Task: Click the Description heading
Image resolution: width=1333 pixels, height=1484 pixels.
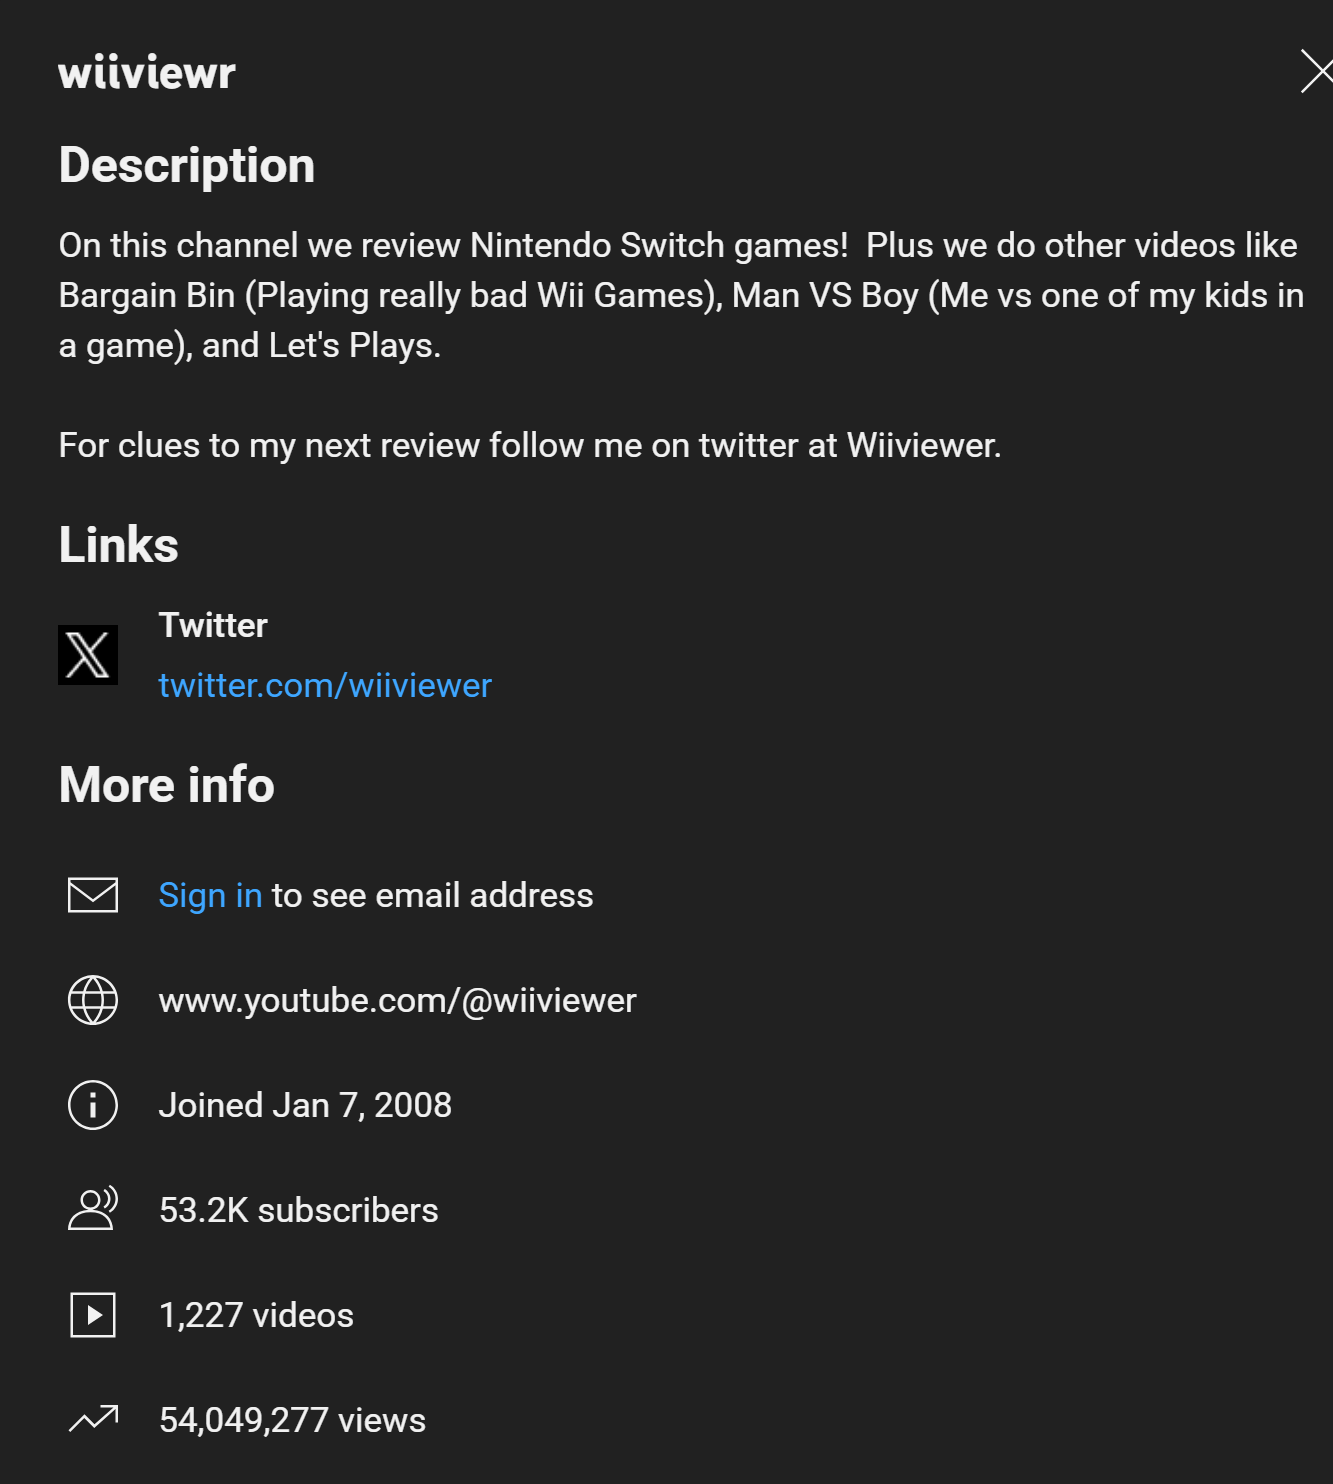Action: pos(187,166)
